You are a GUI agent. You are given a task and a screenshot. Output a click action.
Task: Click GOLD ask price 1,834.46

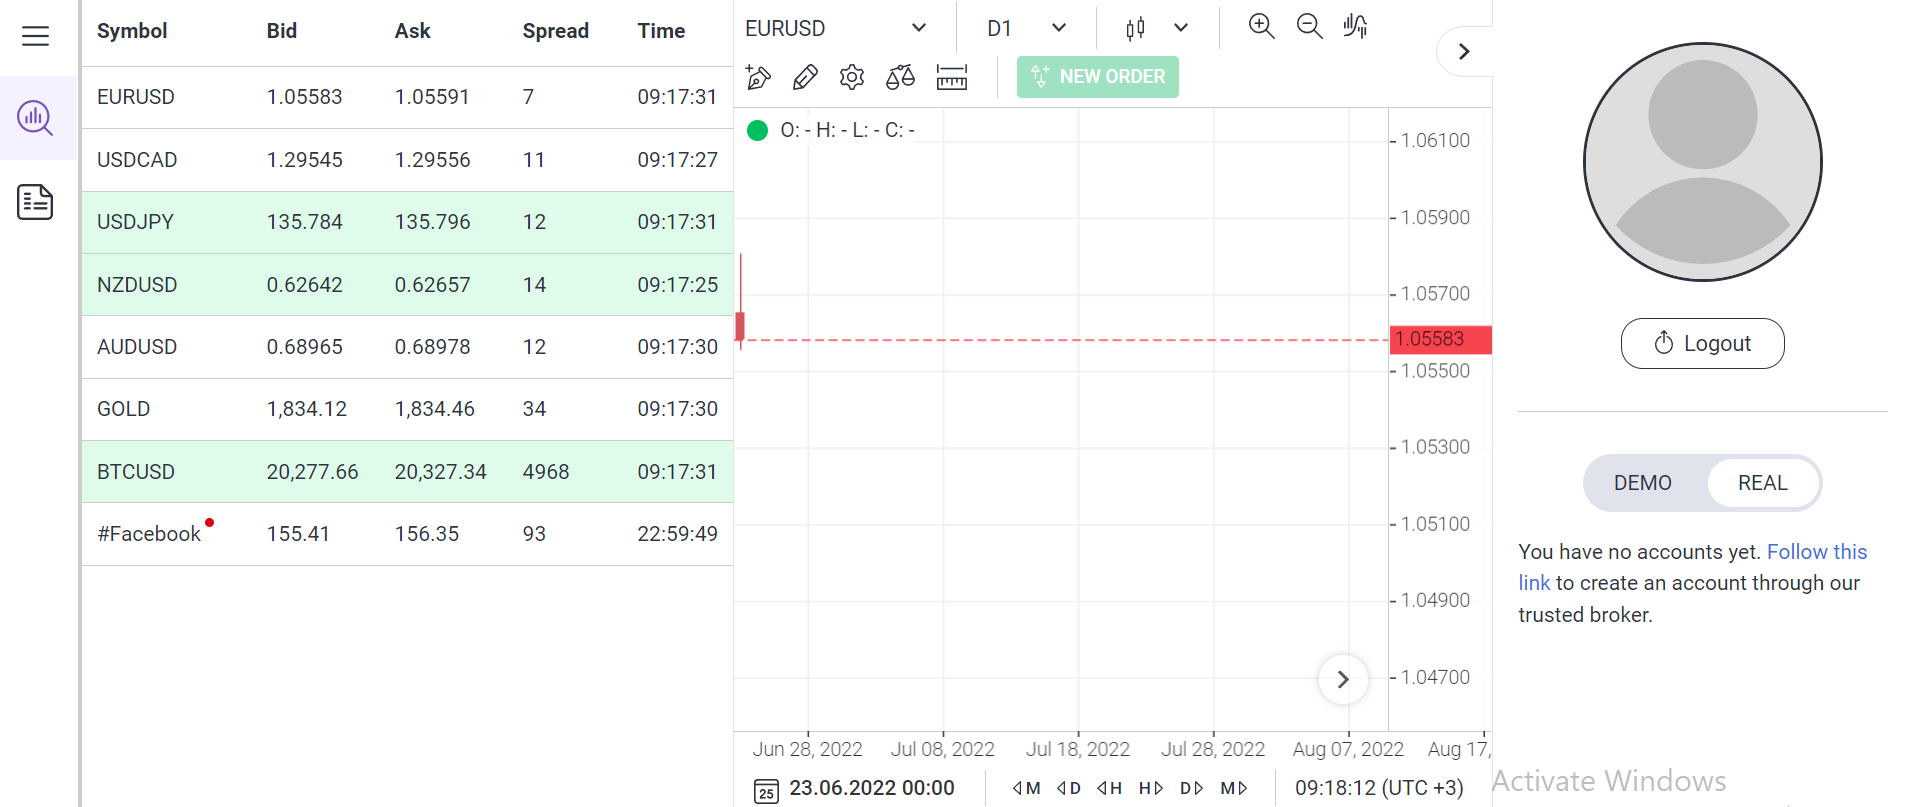pyautogui.click(x=434, y=409)
